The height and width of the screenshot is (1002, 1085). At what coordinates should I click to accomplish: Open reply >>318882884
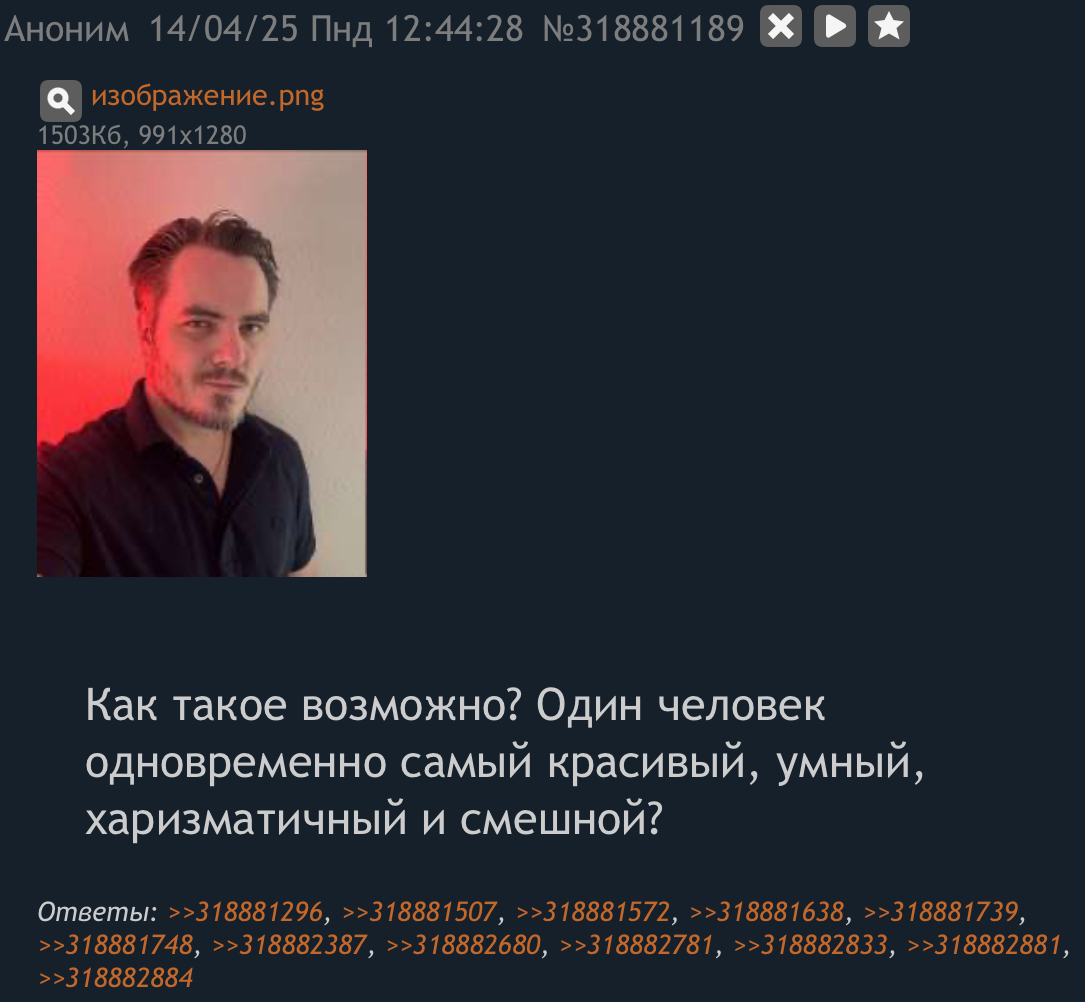point(116,978)
